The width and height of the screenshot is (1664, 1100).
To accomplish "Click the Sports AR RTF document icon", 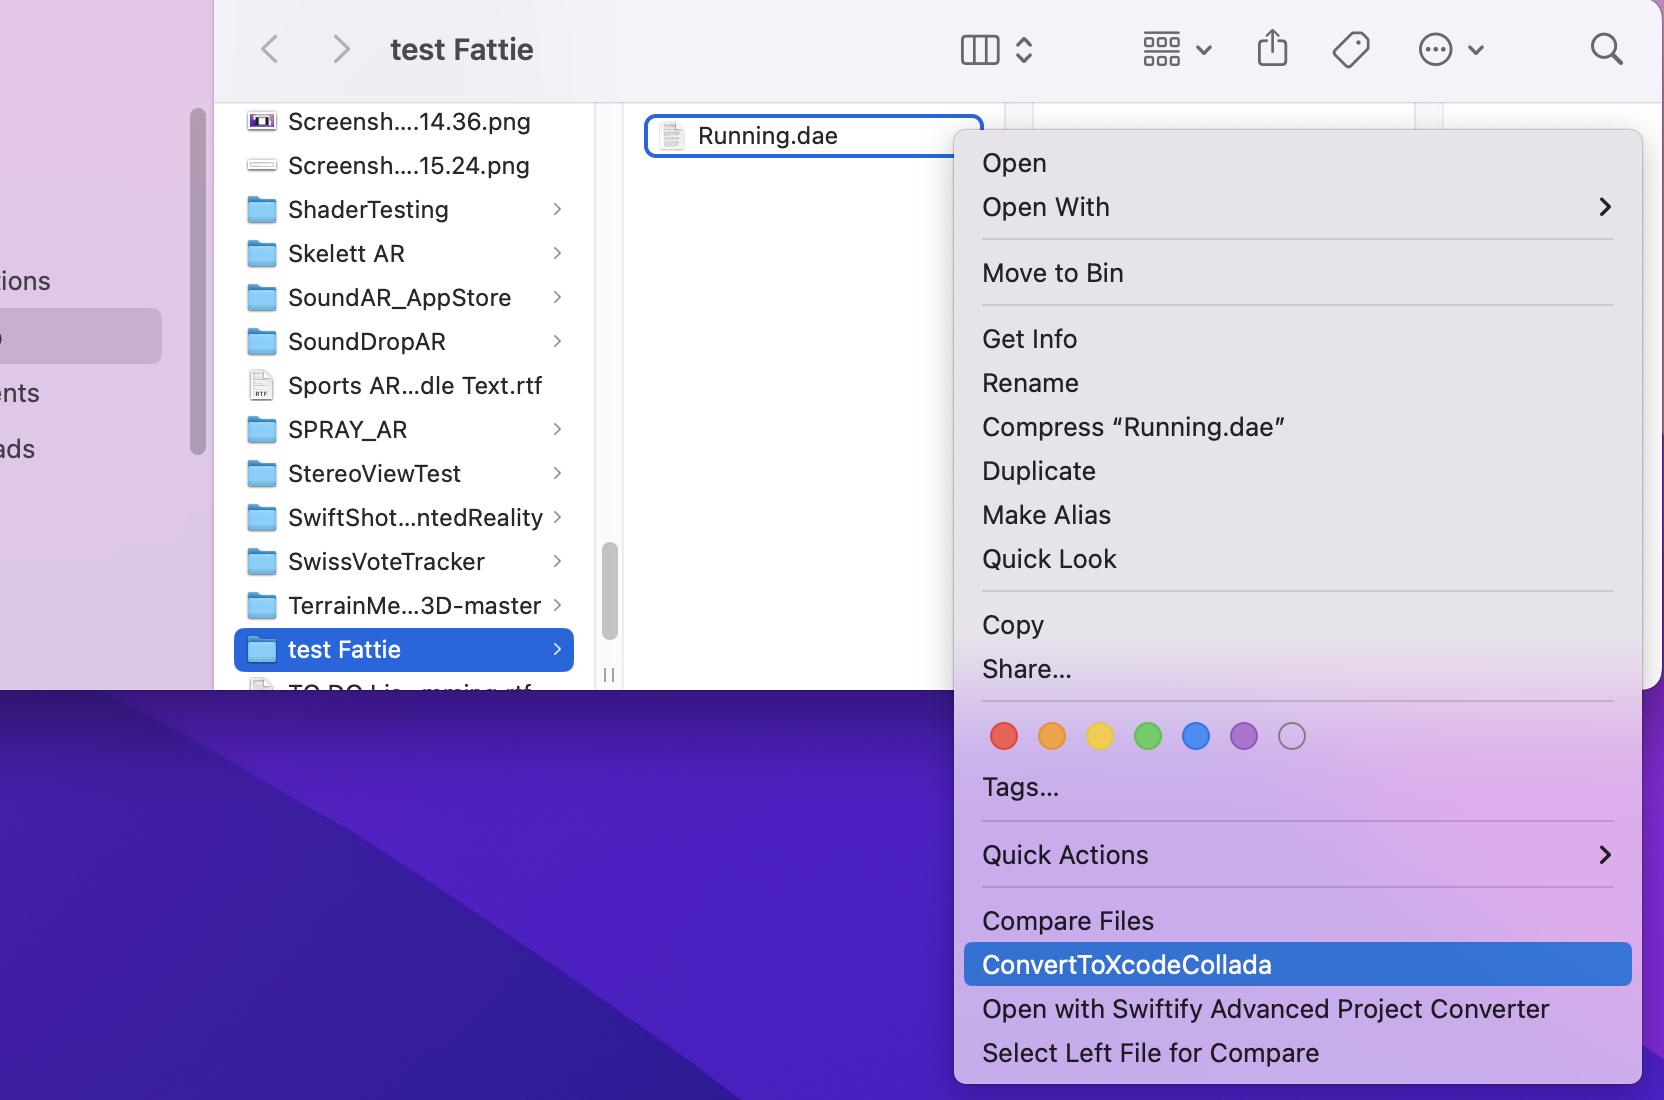I will (x=261, y=386).
